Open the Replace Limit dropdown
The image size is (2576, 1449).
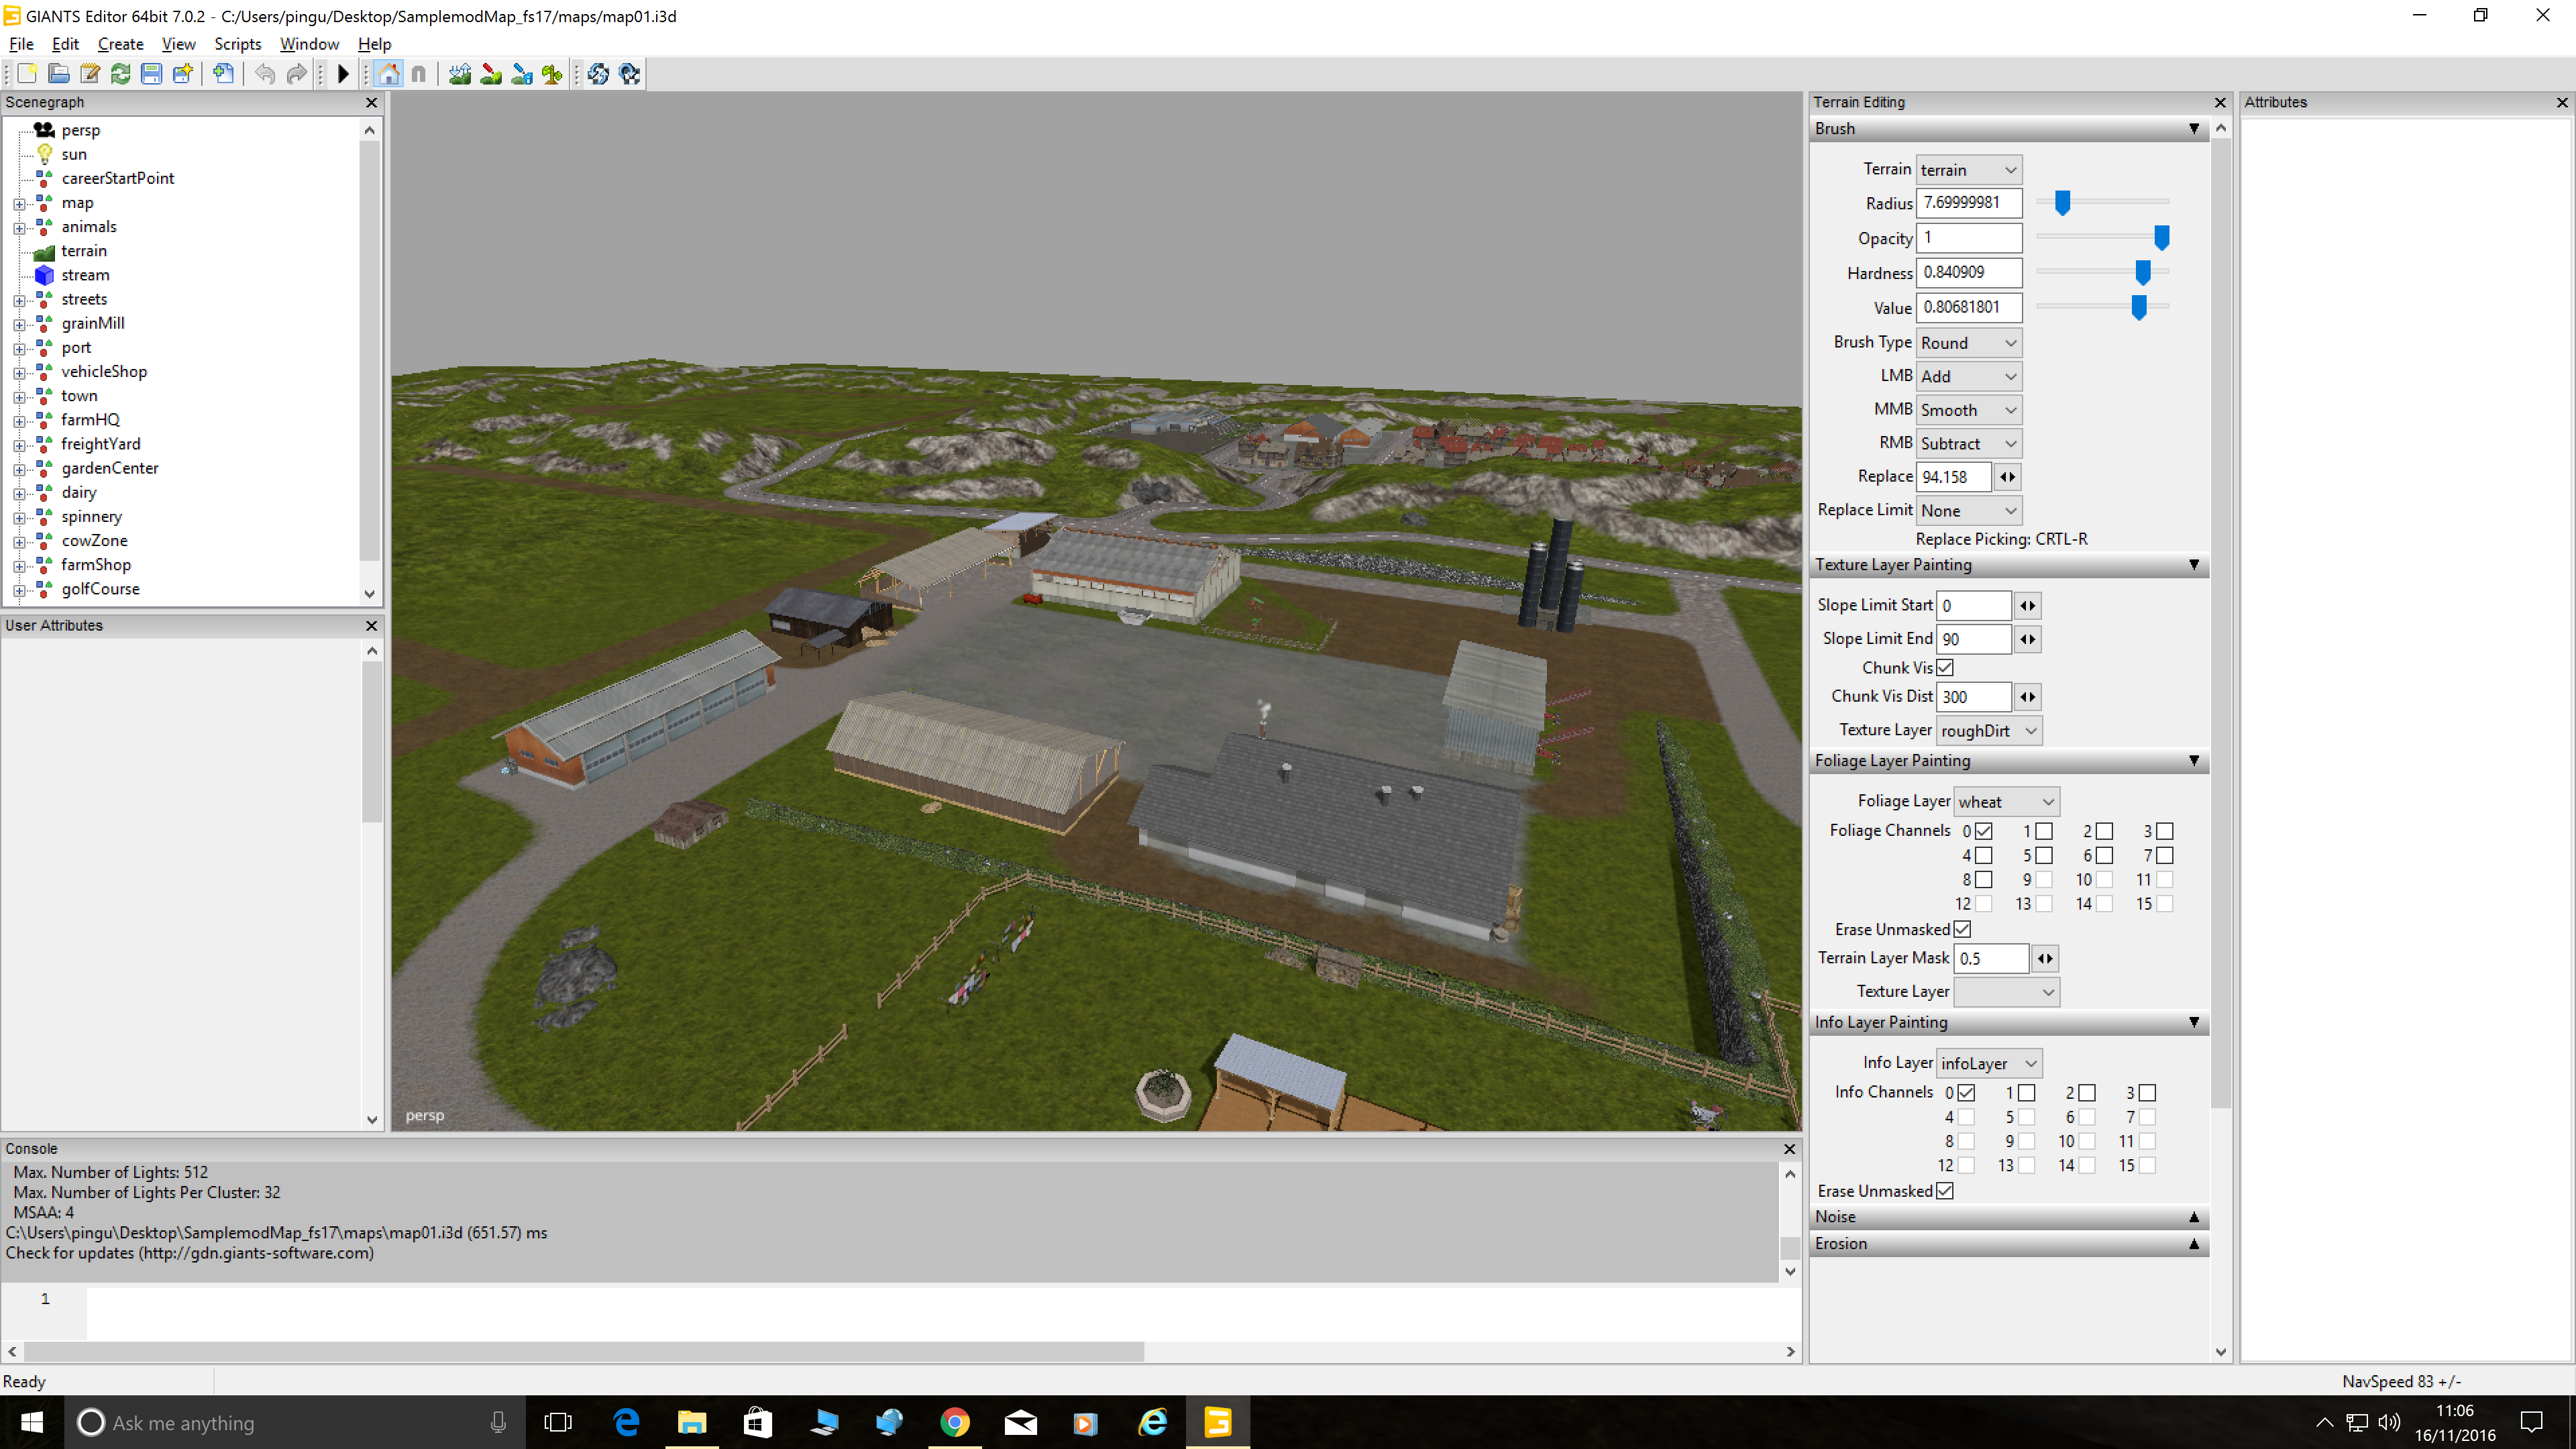(x=1969, y=510)
